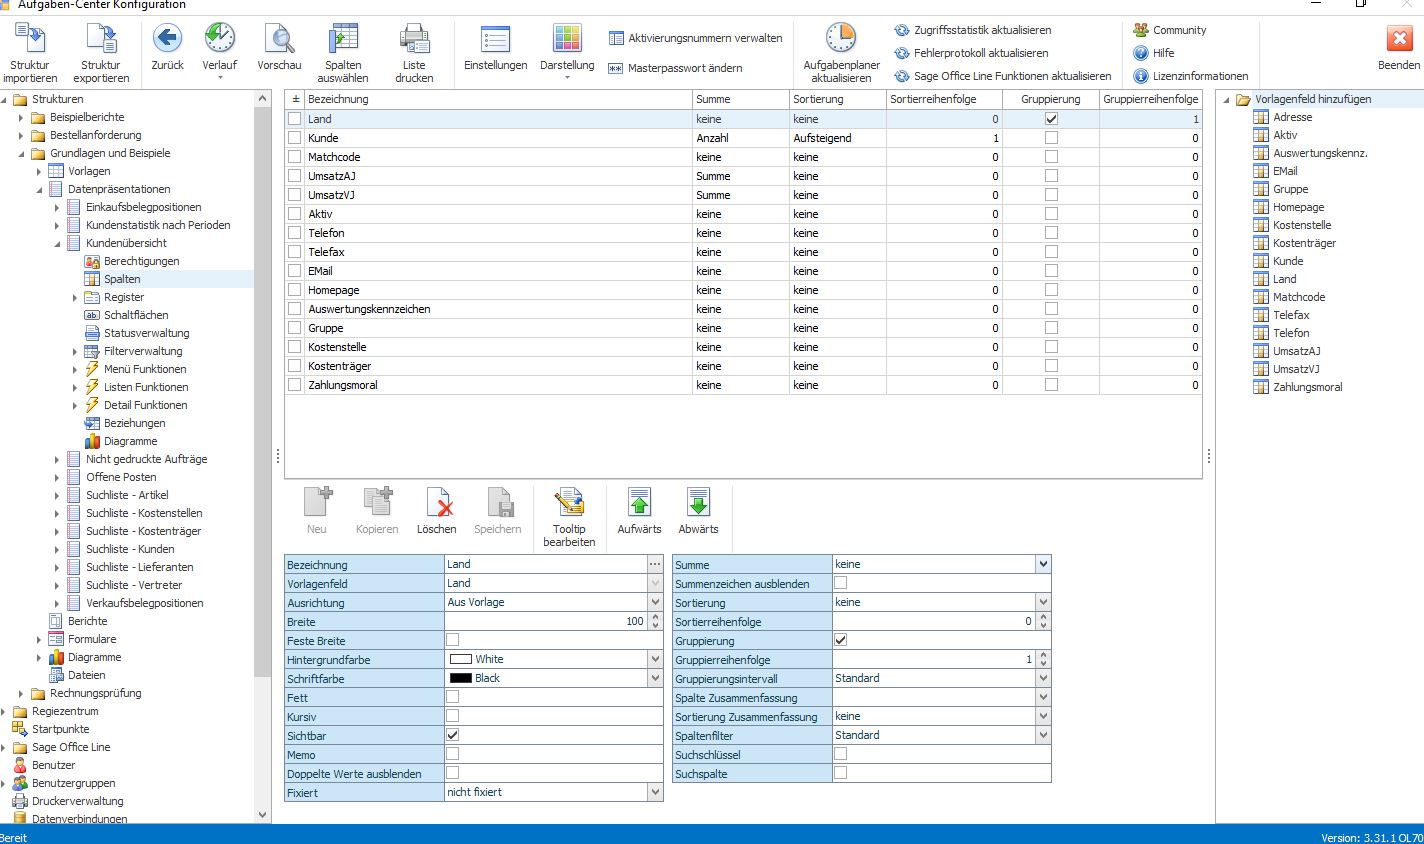This screenshot has height=844, width=1424.
Task: Check the row selector box for Matchcode
Action: tap(294, 157)
